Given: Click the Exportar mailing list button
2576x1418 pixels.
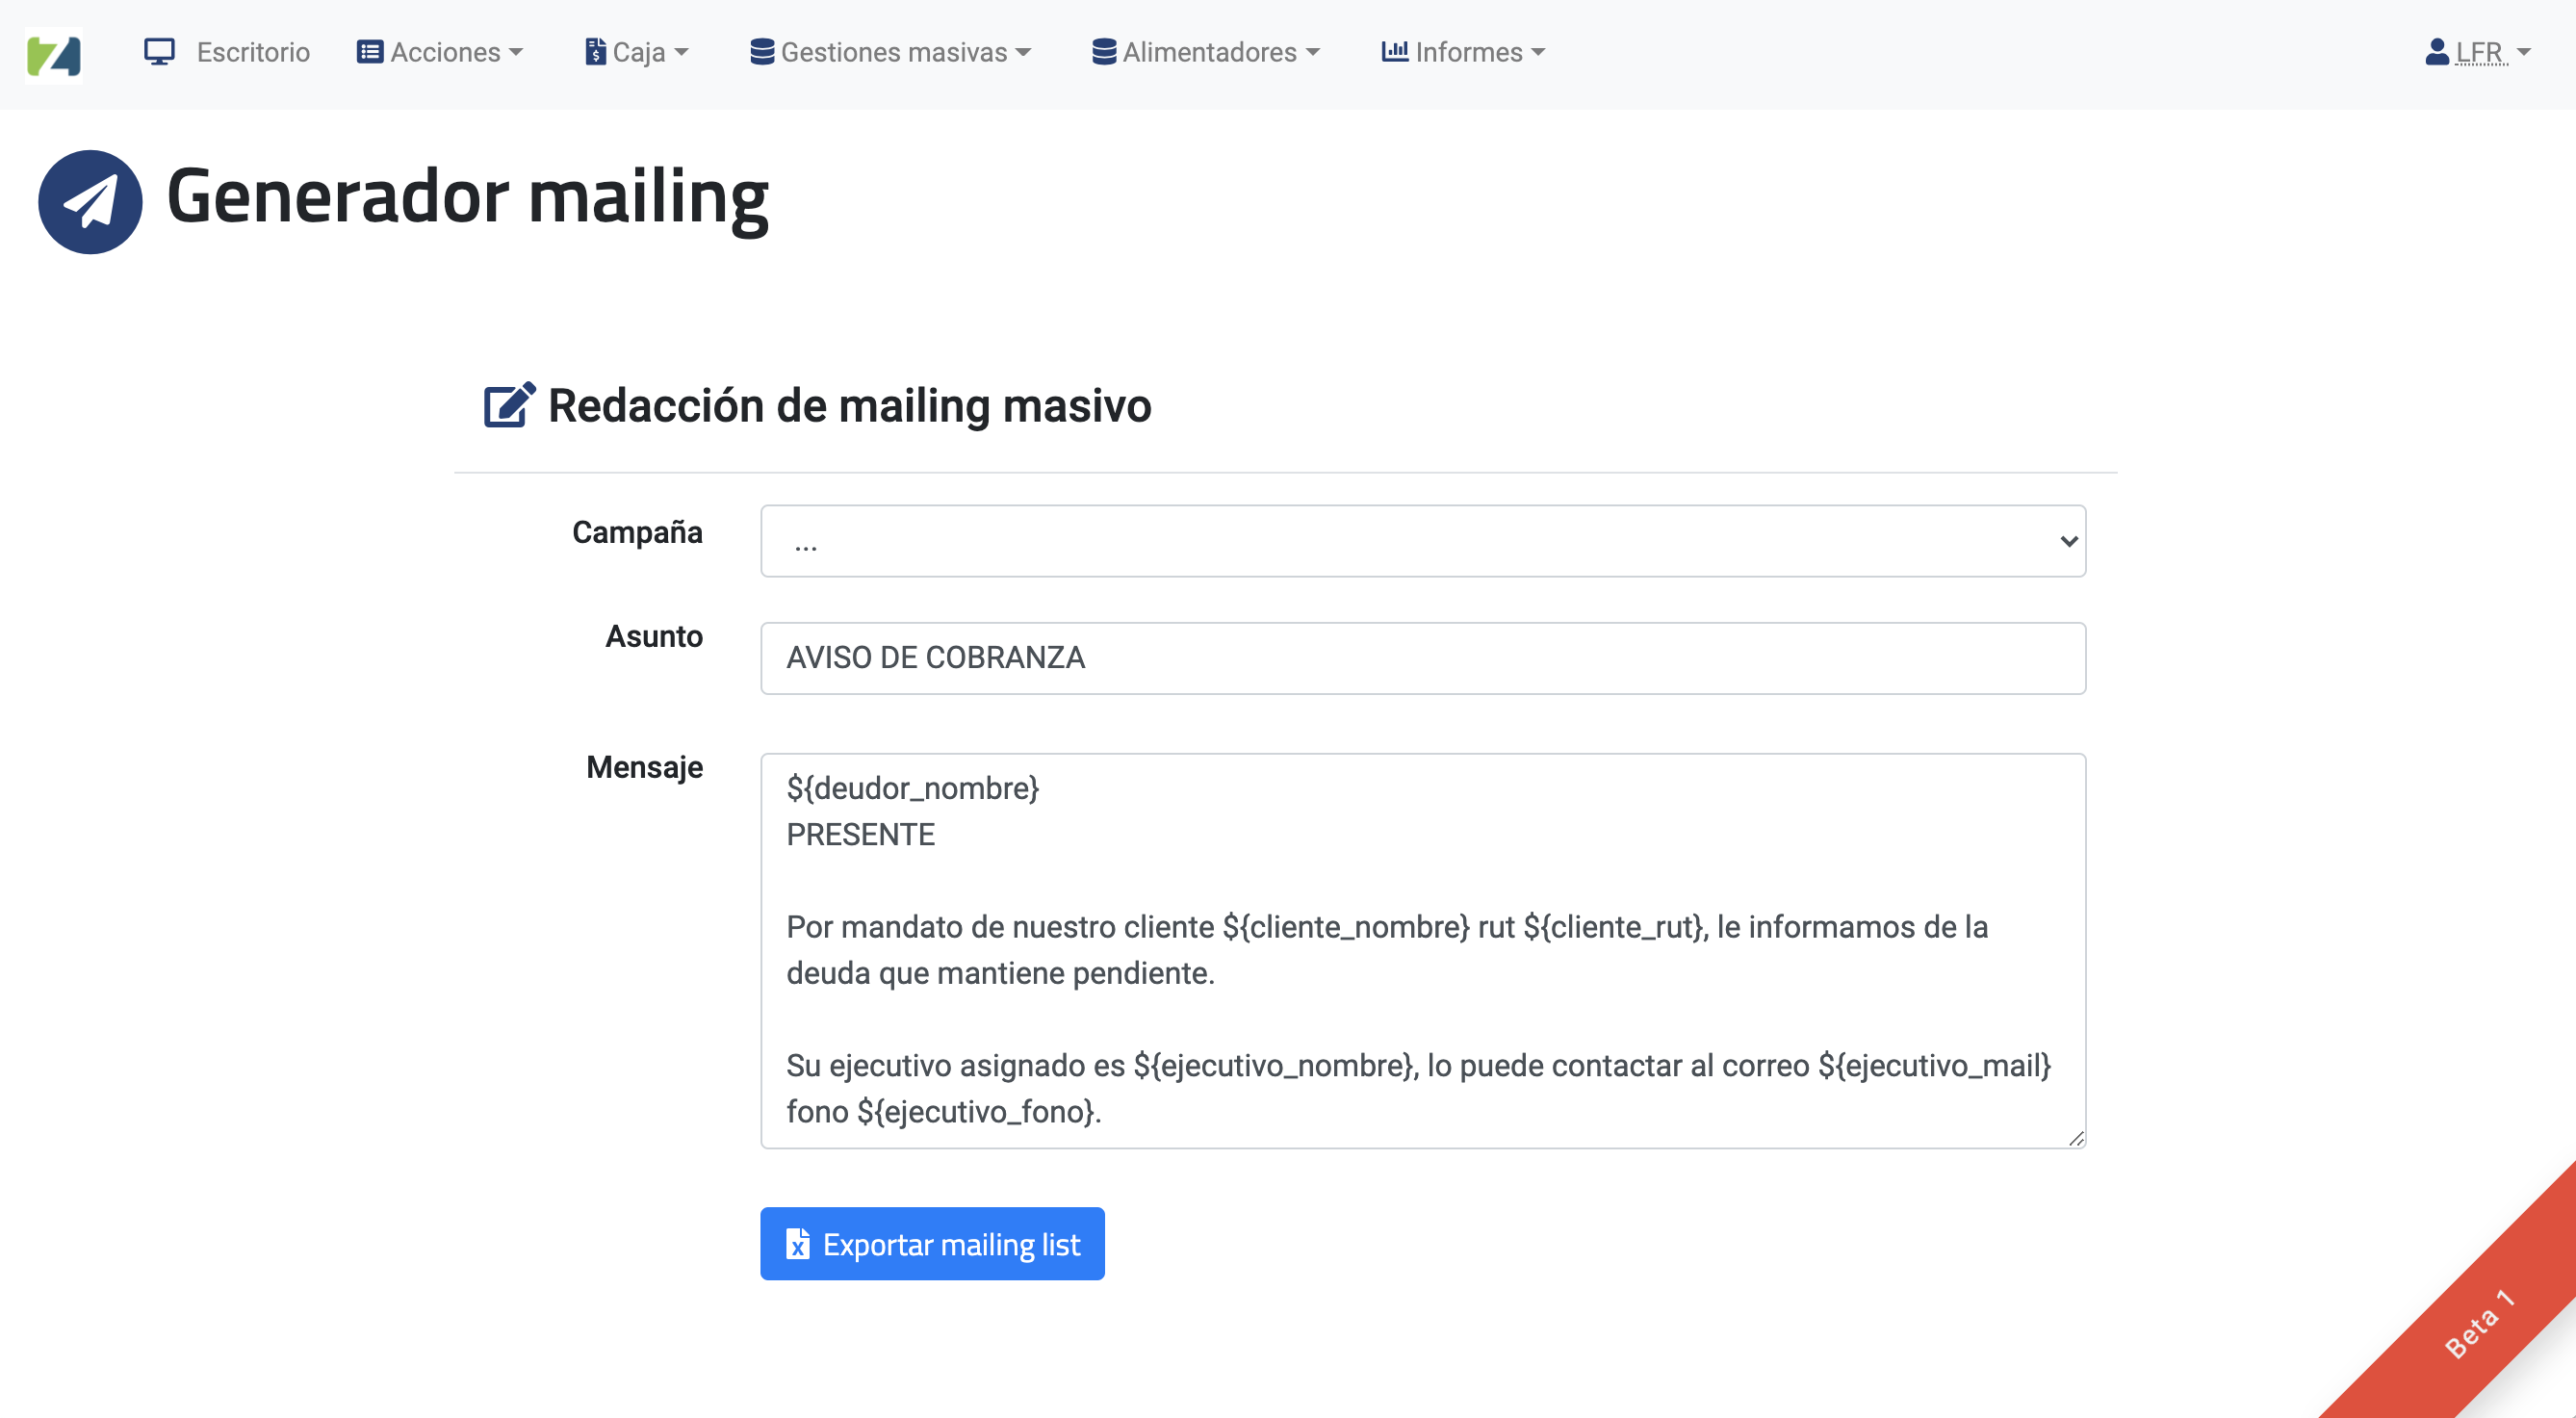Looking at the screenshot, I should (x=932, y=1244).
